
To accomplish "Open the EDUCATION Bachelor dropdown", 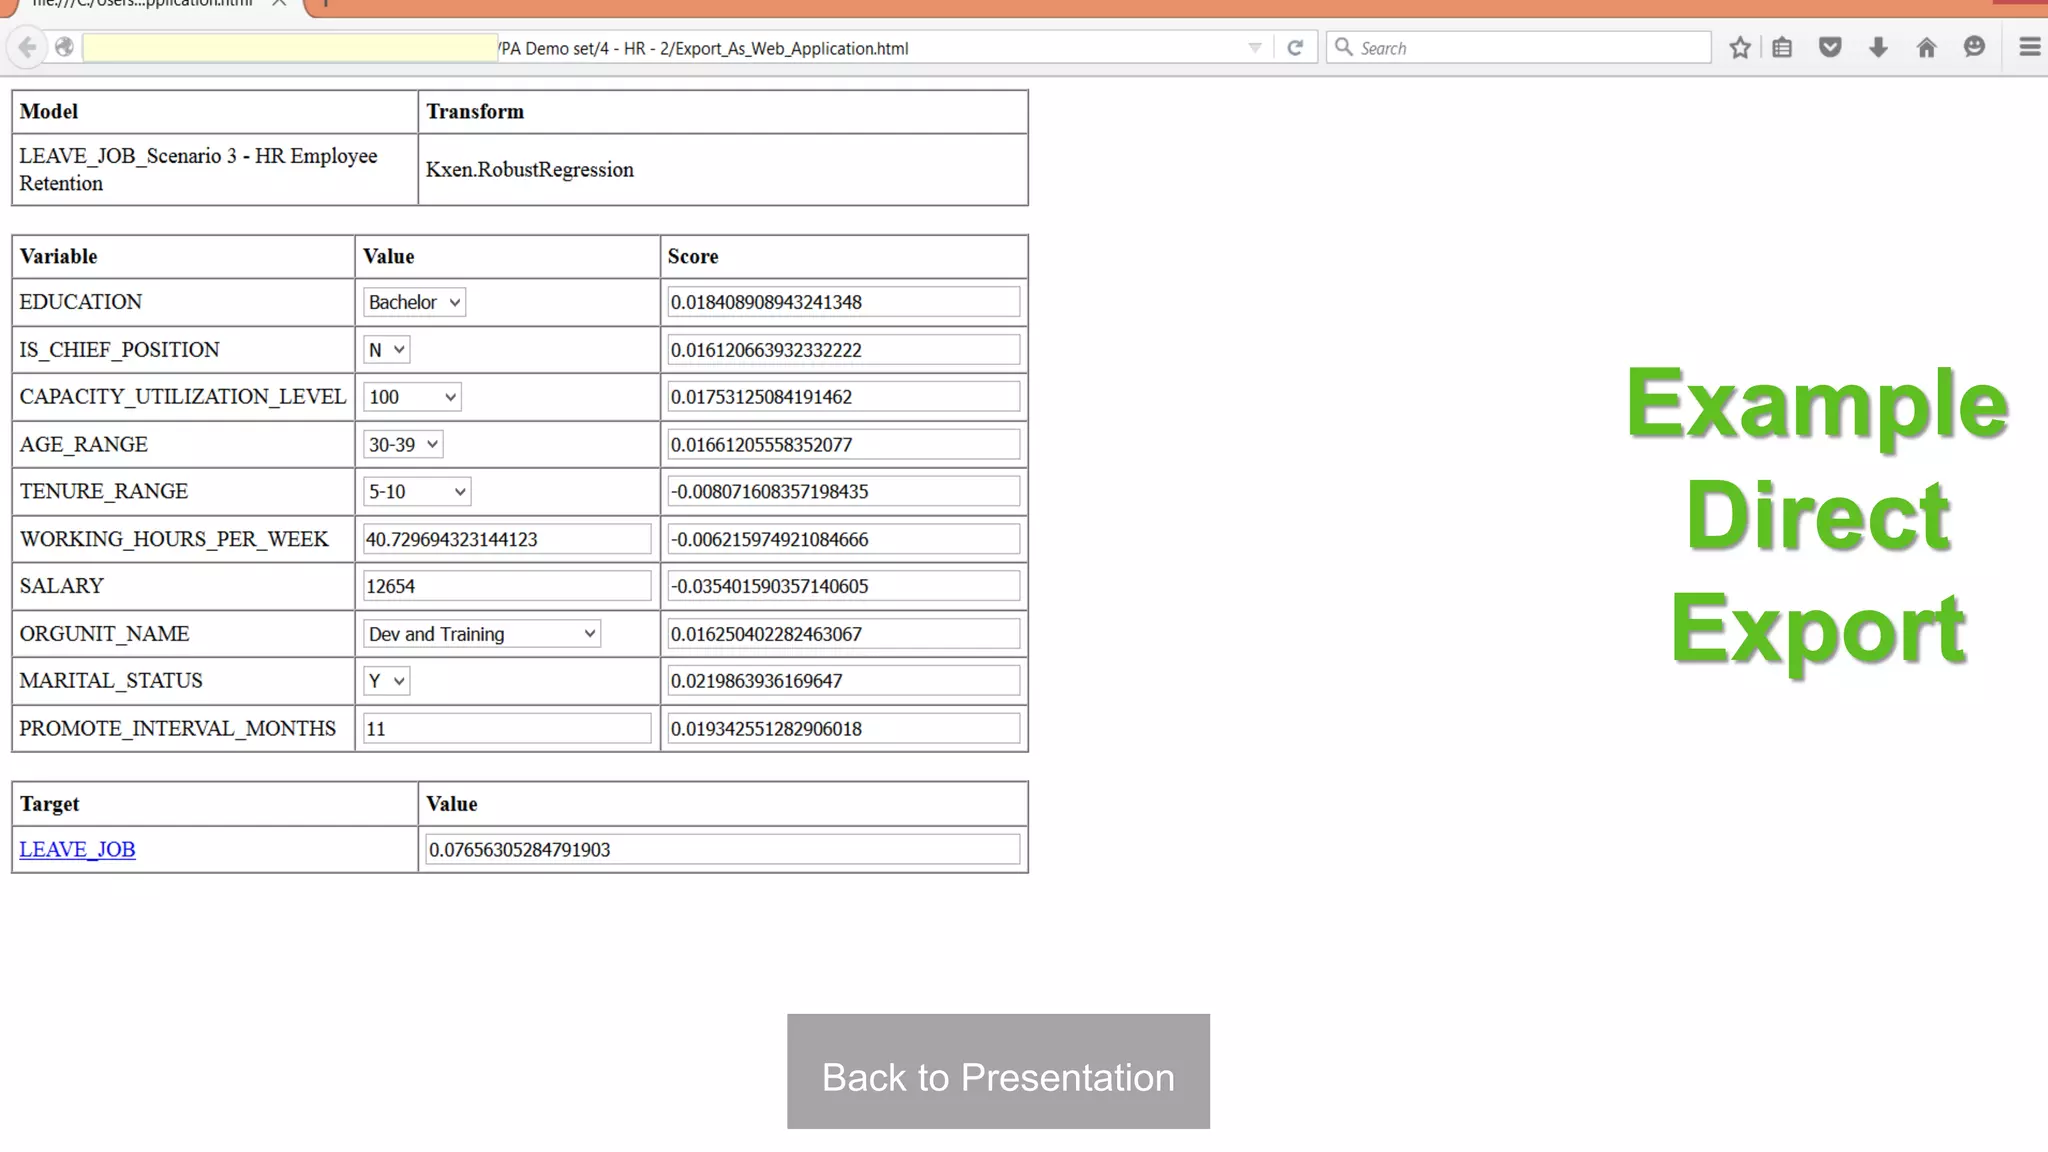I will click(414, 302).
